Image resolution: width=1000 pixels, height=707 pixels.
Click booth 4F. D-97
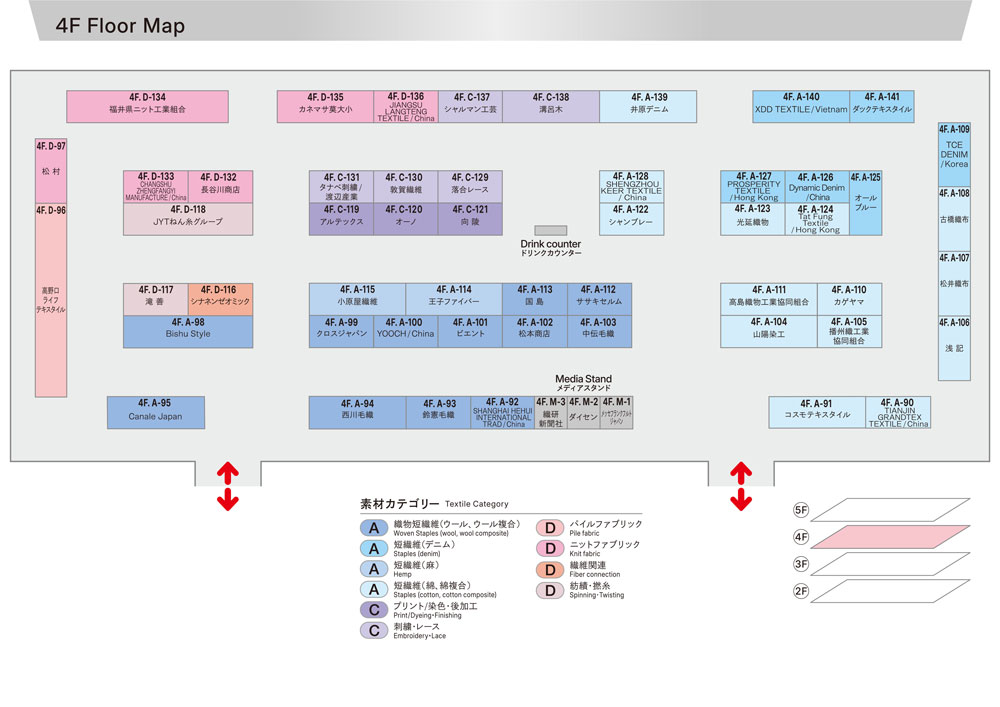(51, 171)
